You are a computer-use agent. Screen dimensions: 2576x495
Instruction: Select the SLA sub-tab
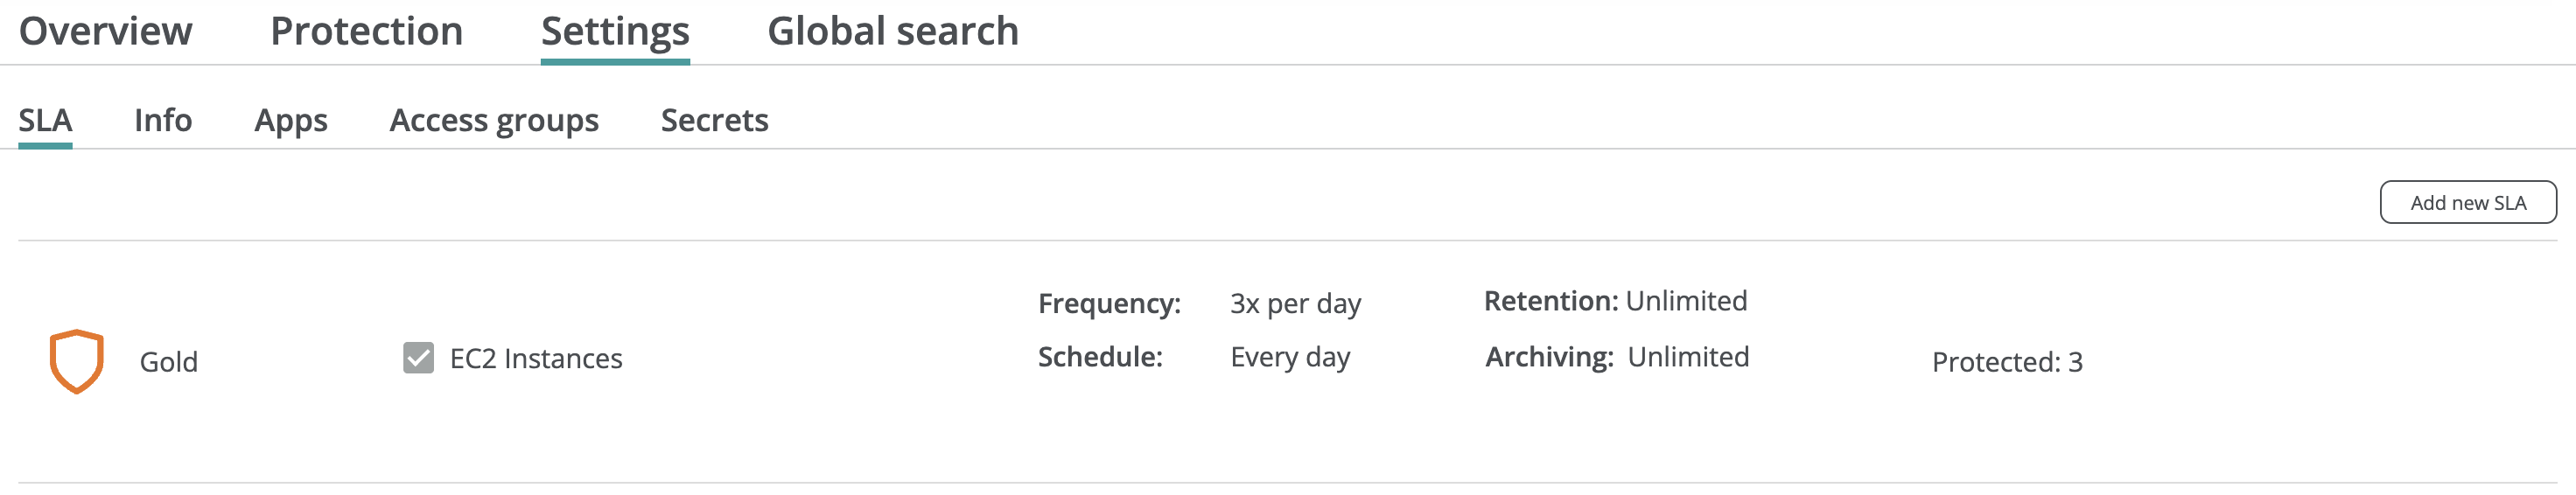tap(45, 120)
